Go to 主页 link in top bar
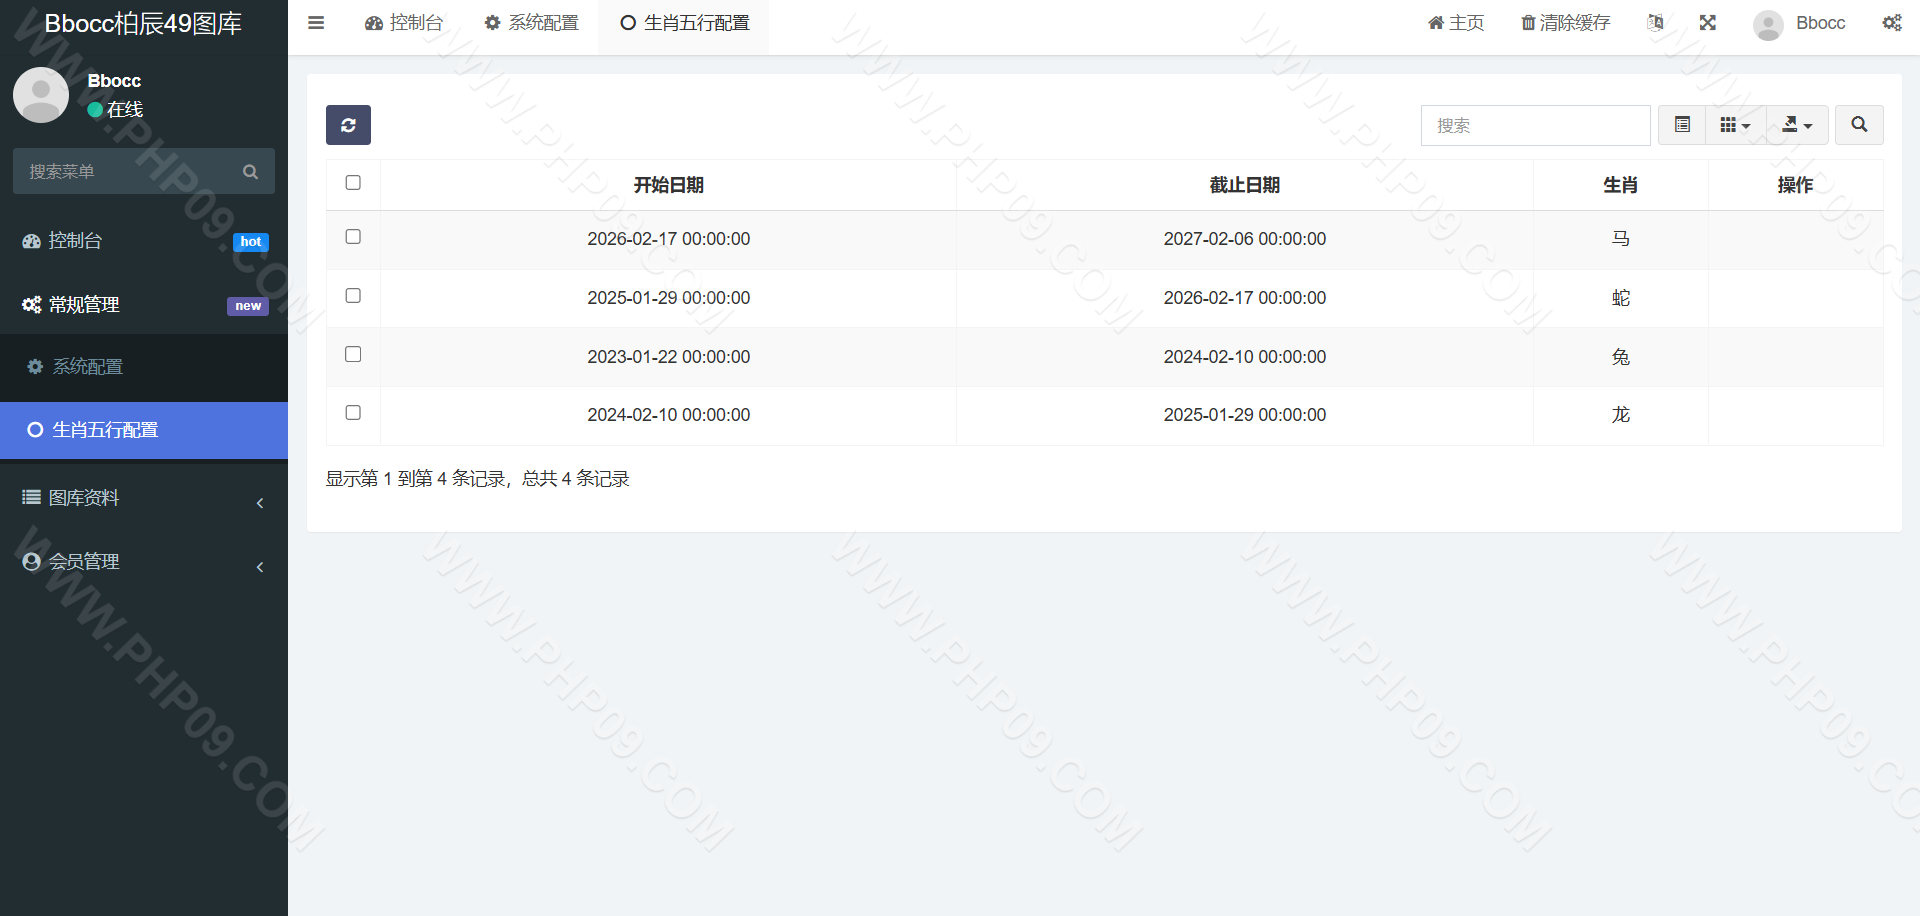 [x=1456, y=23]
